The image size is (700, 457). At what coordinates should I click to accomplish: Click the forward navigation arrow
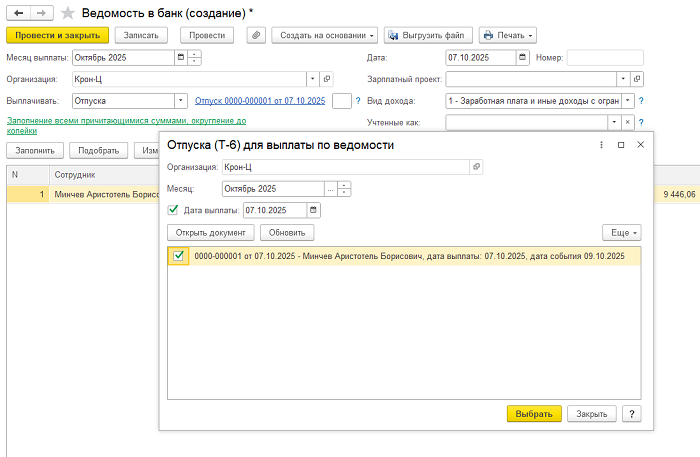[42, 12]
